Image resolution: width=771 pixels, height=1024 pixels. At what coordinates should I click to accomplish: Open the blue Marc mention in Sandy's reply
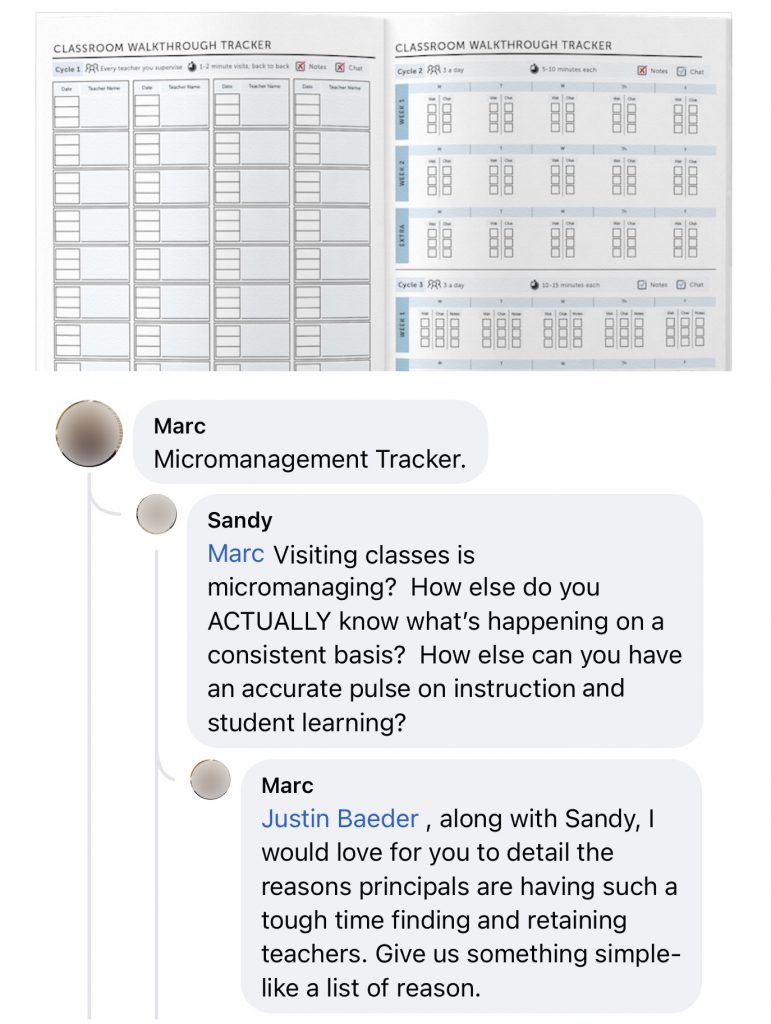click(x=235, y=554)
